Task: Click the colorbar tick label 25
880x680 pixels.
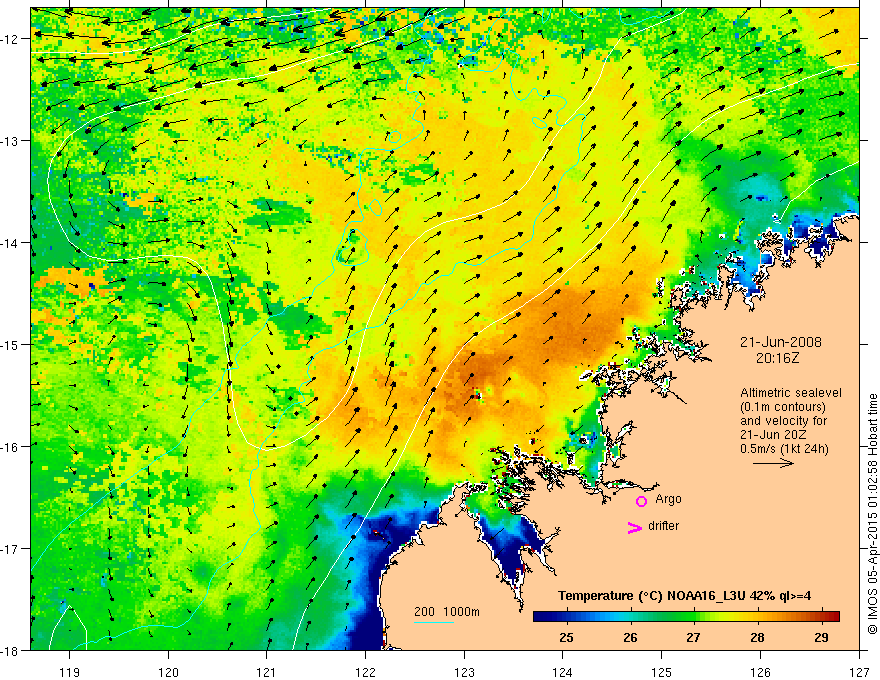Action: pyautogui.click(x=566, y=637)
